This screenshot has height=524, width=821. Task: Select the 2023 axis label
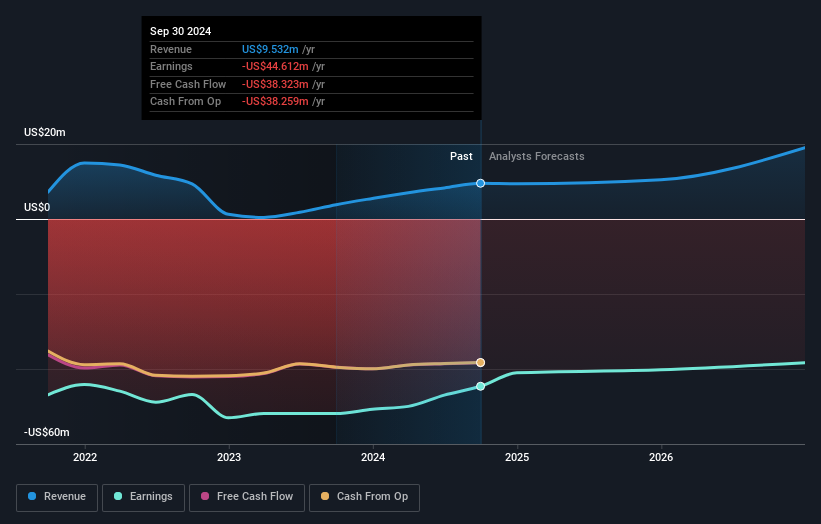[229, 457]
